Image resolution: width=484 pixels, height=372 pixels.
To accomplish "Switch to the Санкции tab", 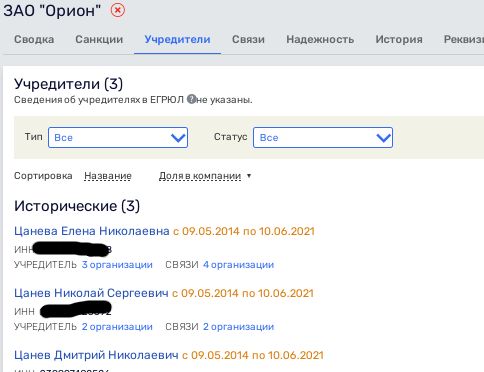I will (99, 39).
